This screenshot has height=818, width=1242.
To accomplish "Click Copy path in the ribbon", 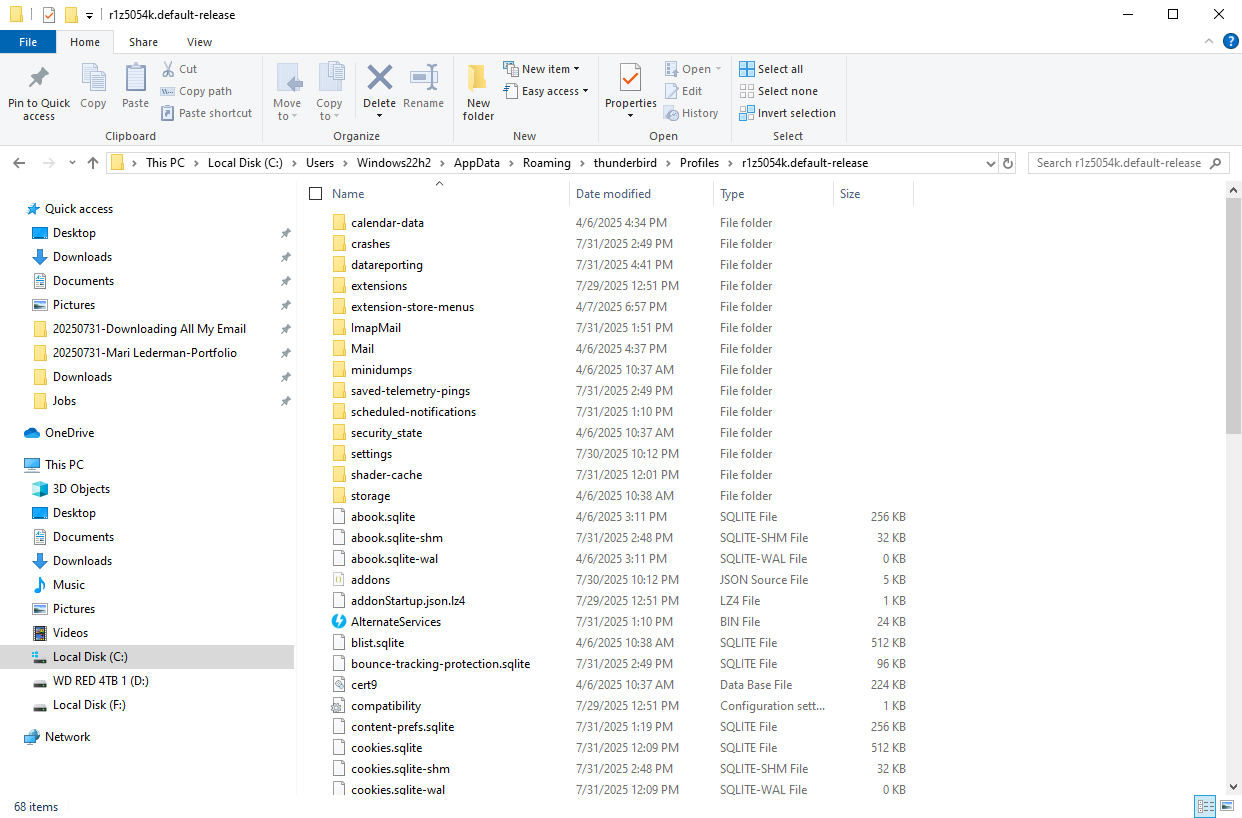I will [196, 91].
